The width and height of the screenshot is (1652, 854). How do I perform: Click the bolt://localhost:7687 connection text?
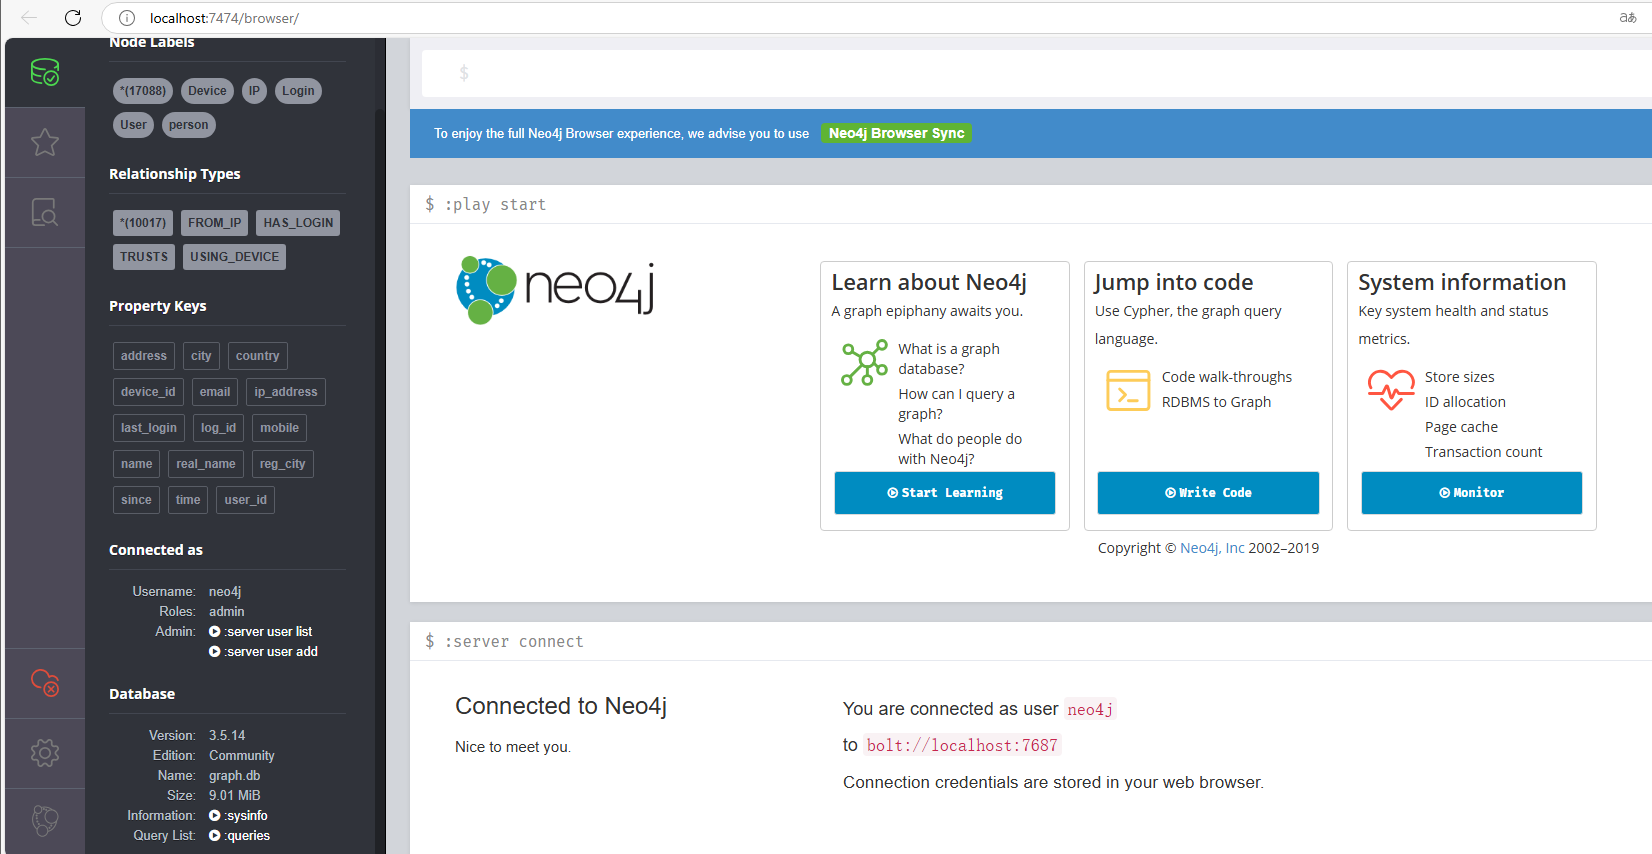962,745
